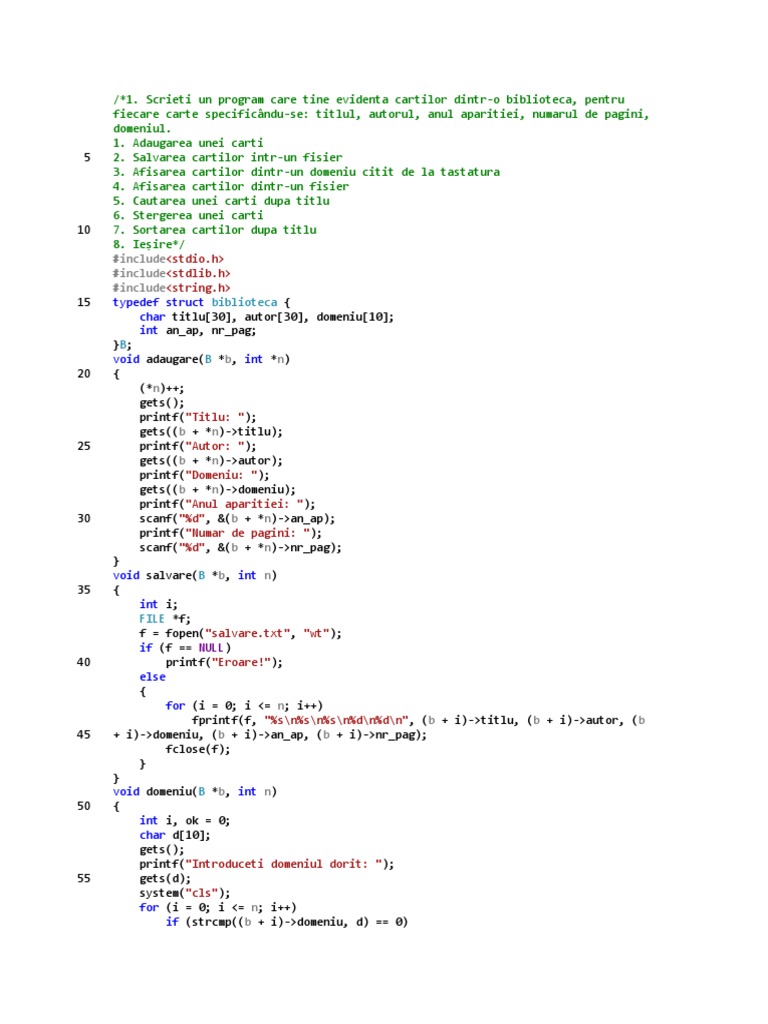Click the 'else' keyword in salvare
The width and height of the screenshot is (768, 1024).
(152, 677)
